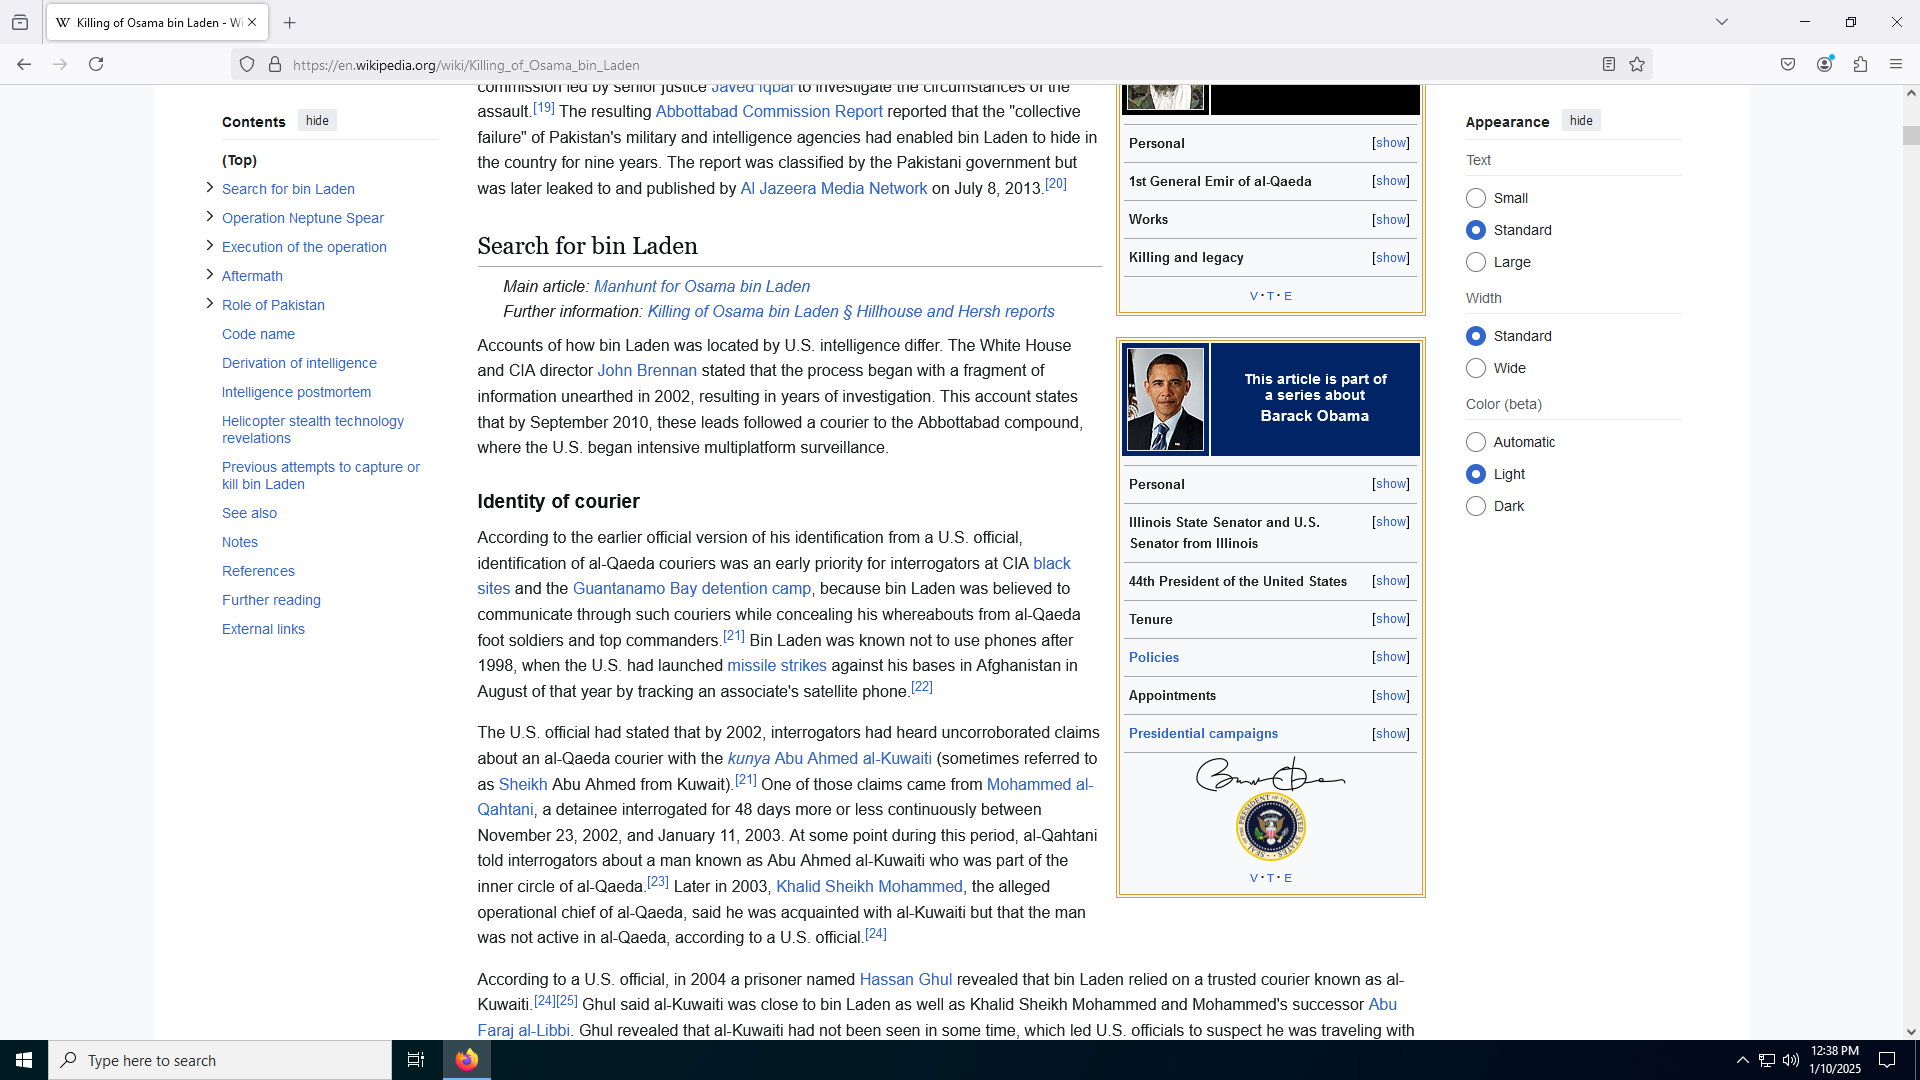
Task: Open Manhunt for Osama bin Laden article link
Action: point(702,286)
